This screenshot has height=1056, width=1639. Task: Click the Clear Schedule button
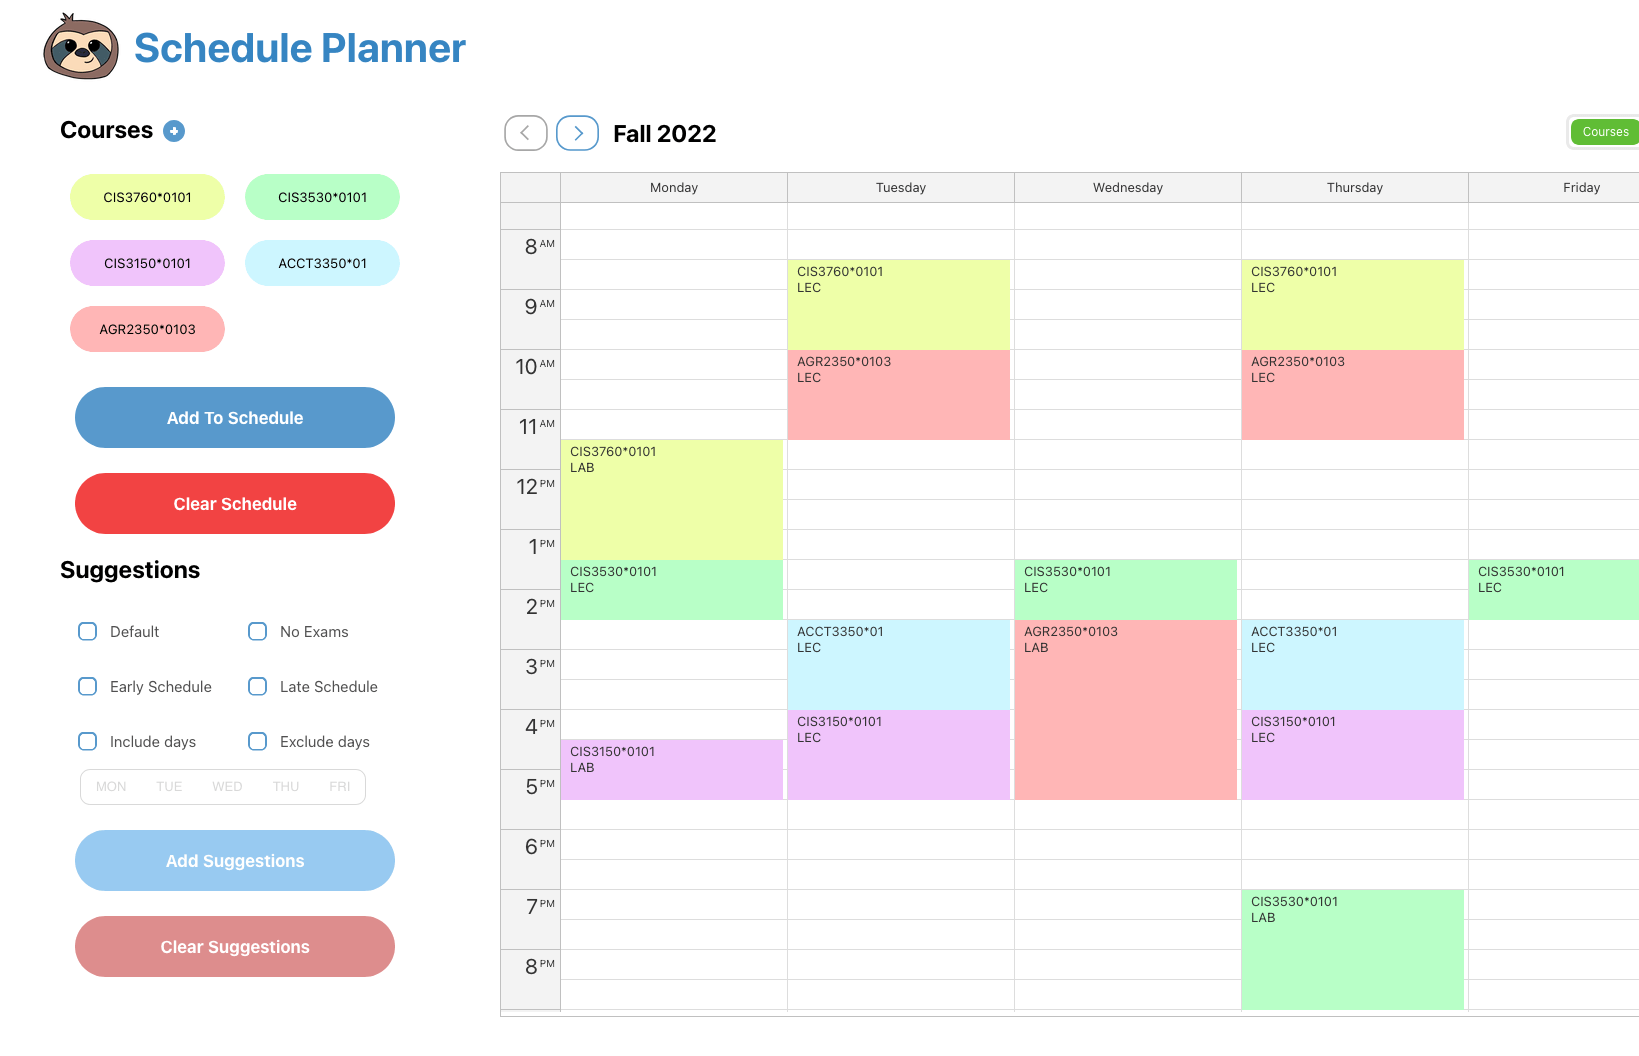click(x=234, y=503)
